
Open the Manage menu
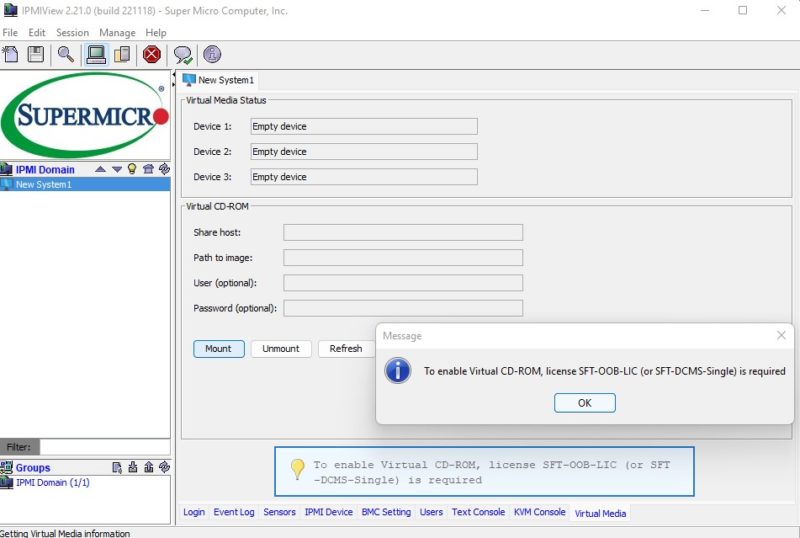117,32
